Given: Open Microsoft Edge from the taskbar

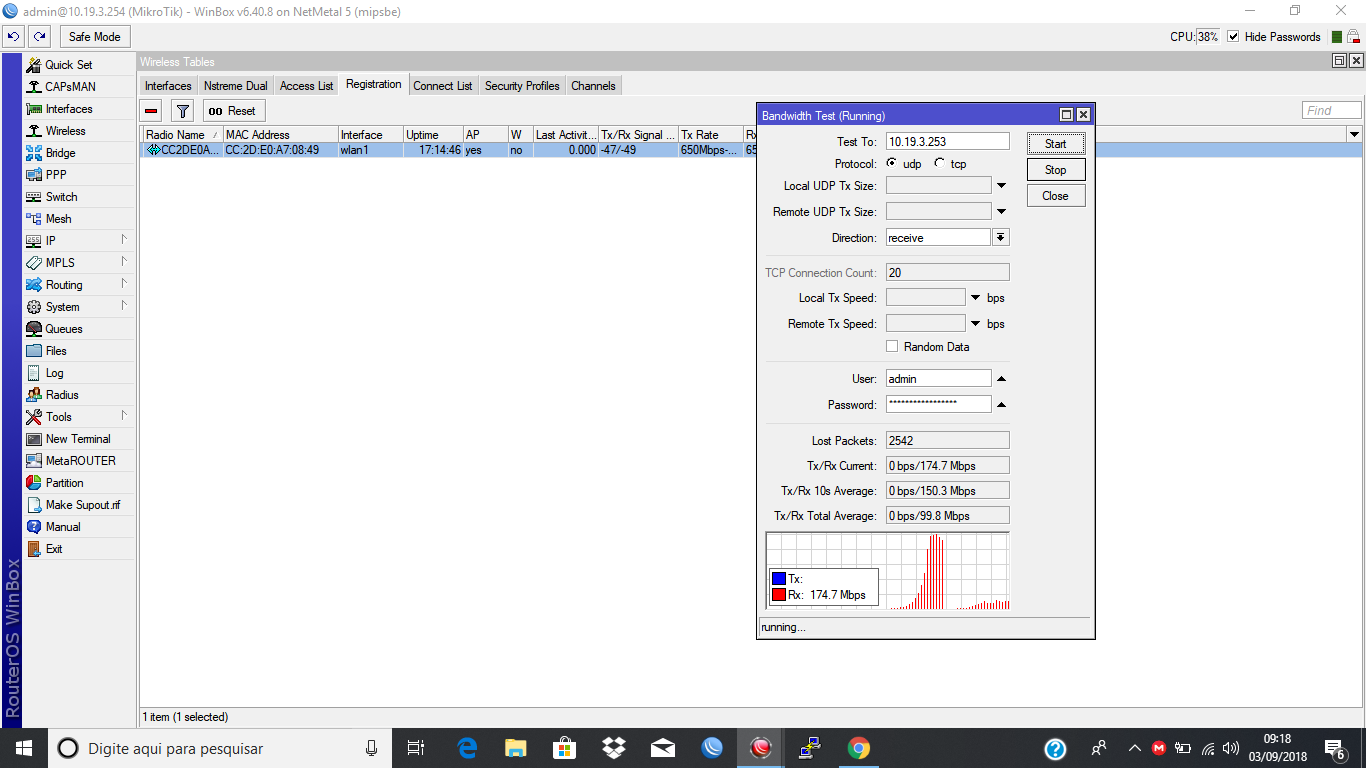Looking at the screenshot, I should (467, 748).
